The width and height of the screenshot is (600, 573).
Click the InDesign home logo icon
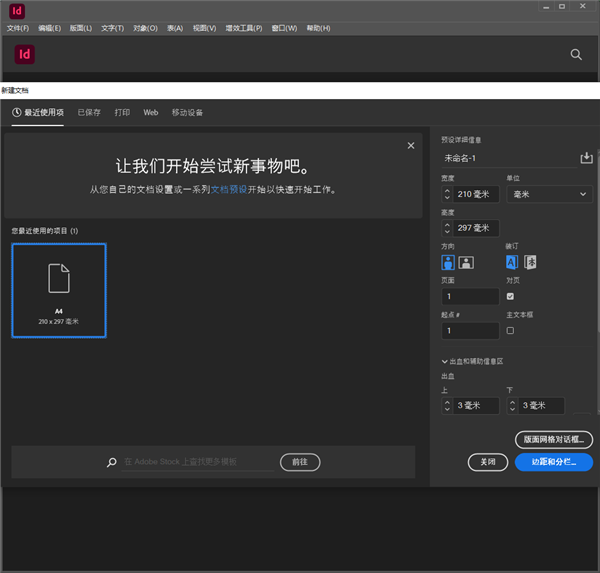[x=25, y=55]
